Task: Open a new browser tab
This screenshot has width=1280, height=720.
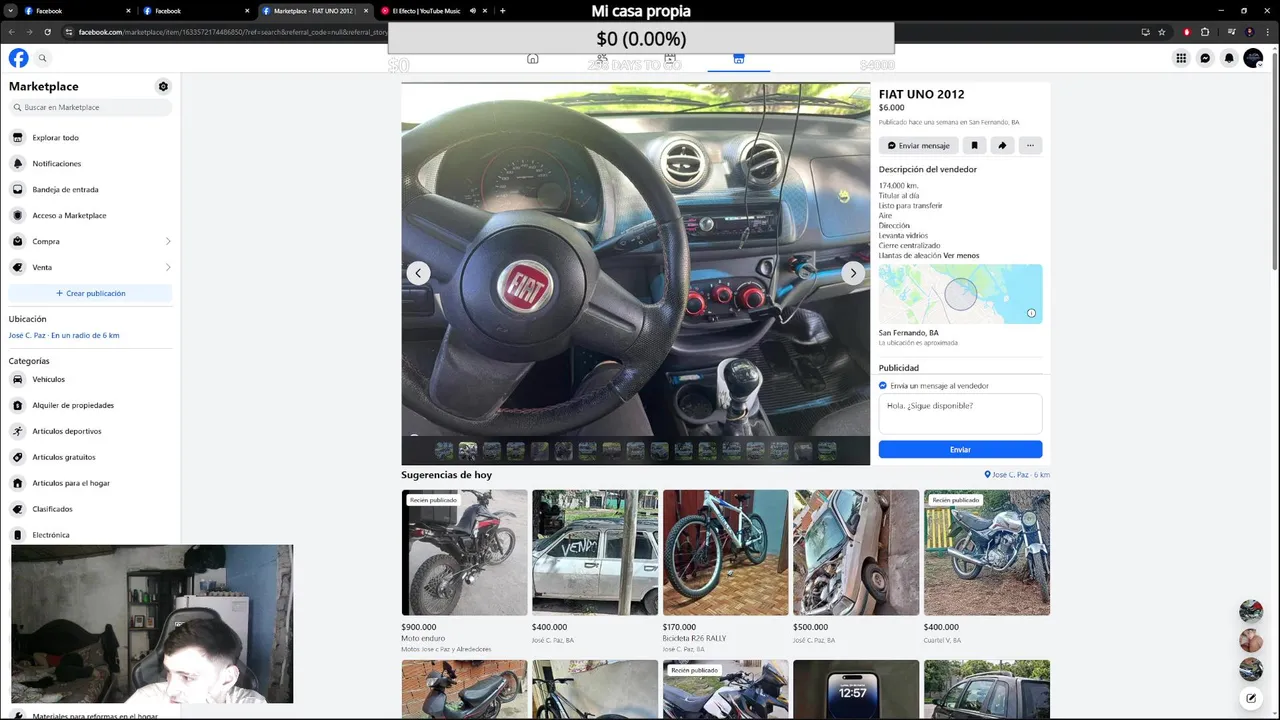Action: coord(502,11)
